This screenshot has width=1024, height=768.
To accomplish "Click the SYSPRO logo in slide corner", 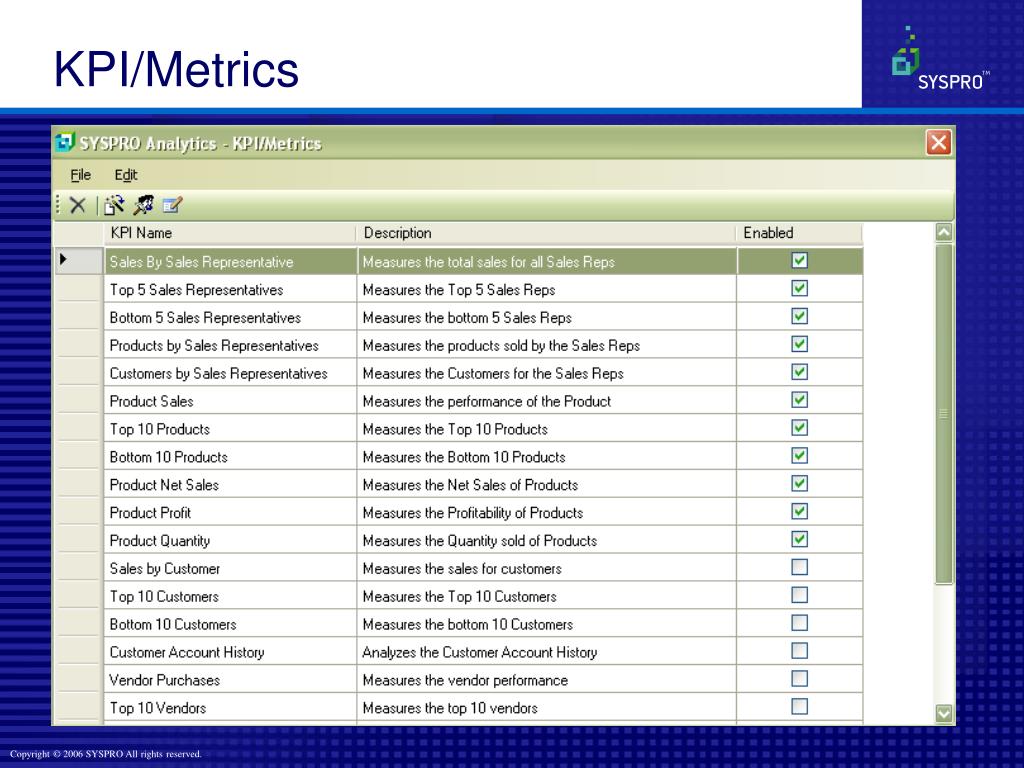I will pyautogui.click(x=940, y=58).
